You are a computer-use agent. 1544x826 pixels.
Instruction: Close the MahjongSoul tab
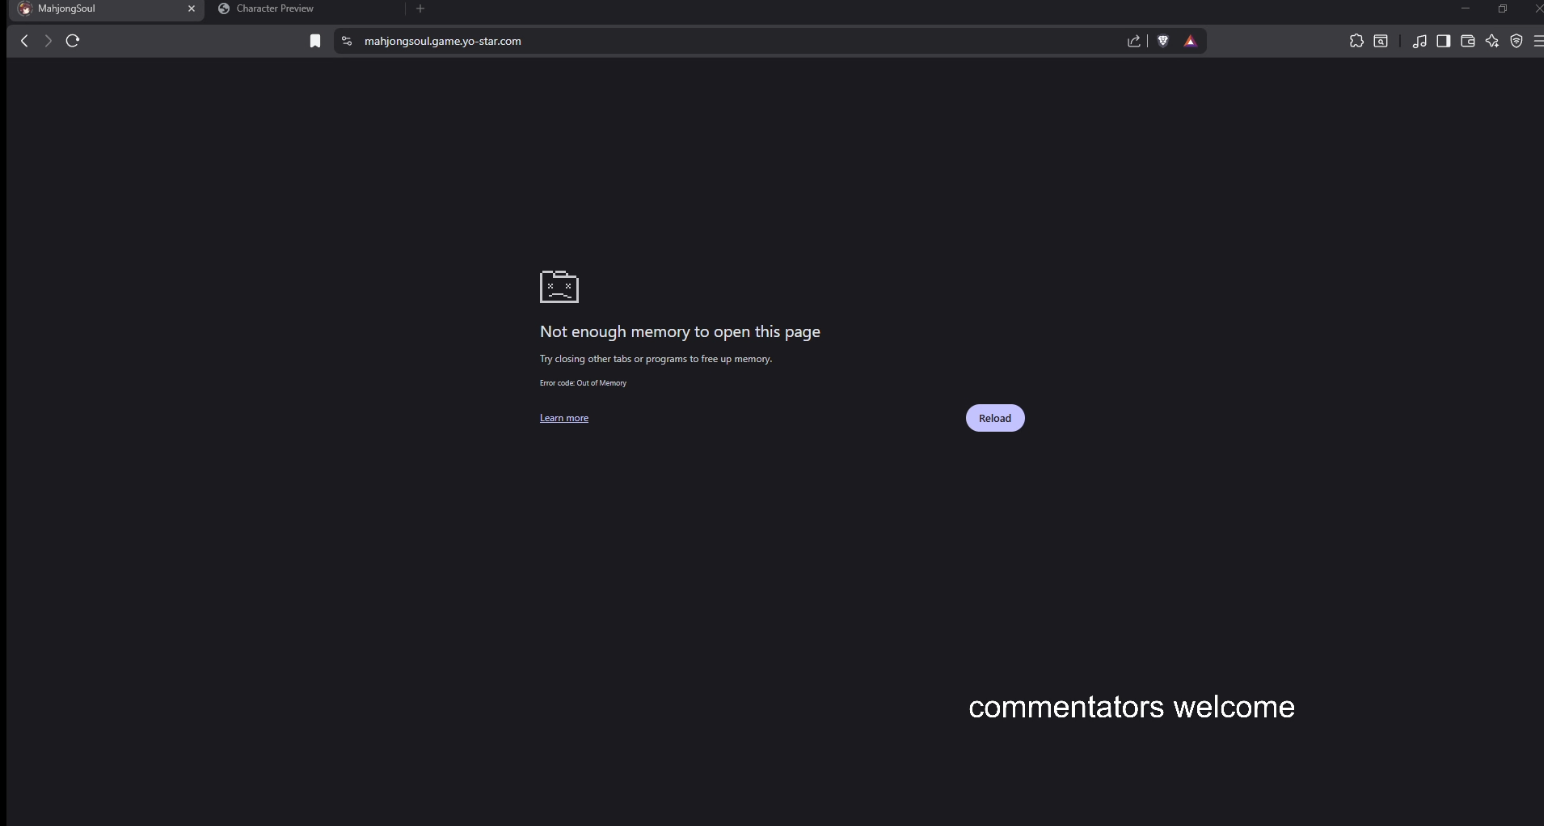click(x=191, y=9)
